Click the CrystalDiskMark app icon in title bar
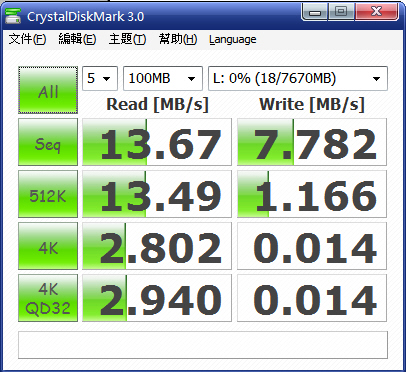The width and height of the screenshot is (406, 372). (x=13, y=16)
